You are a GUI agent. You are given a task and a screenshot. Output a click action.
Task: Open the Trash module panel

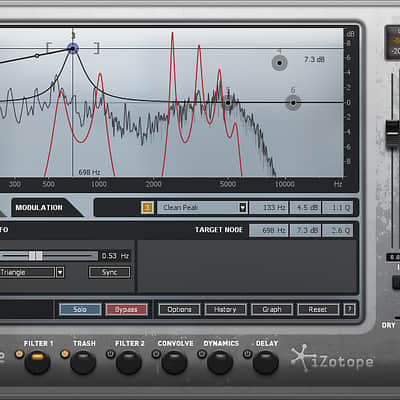(x=83, y=362)
